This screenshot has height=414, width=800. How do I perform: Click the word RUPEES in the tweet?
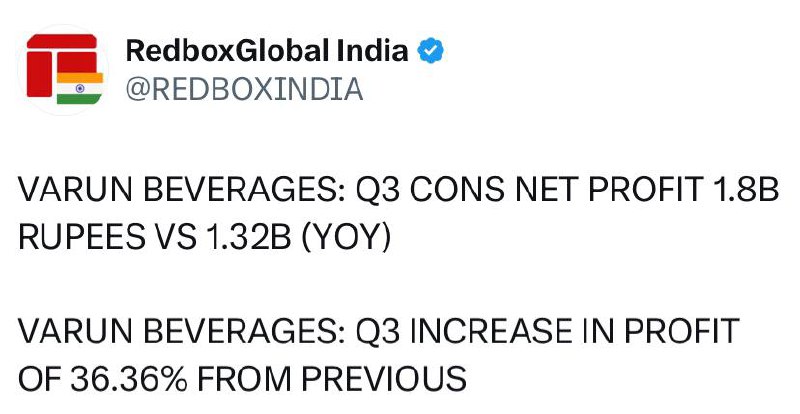tap(82, 238)
